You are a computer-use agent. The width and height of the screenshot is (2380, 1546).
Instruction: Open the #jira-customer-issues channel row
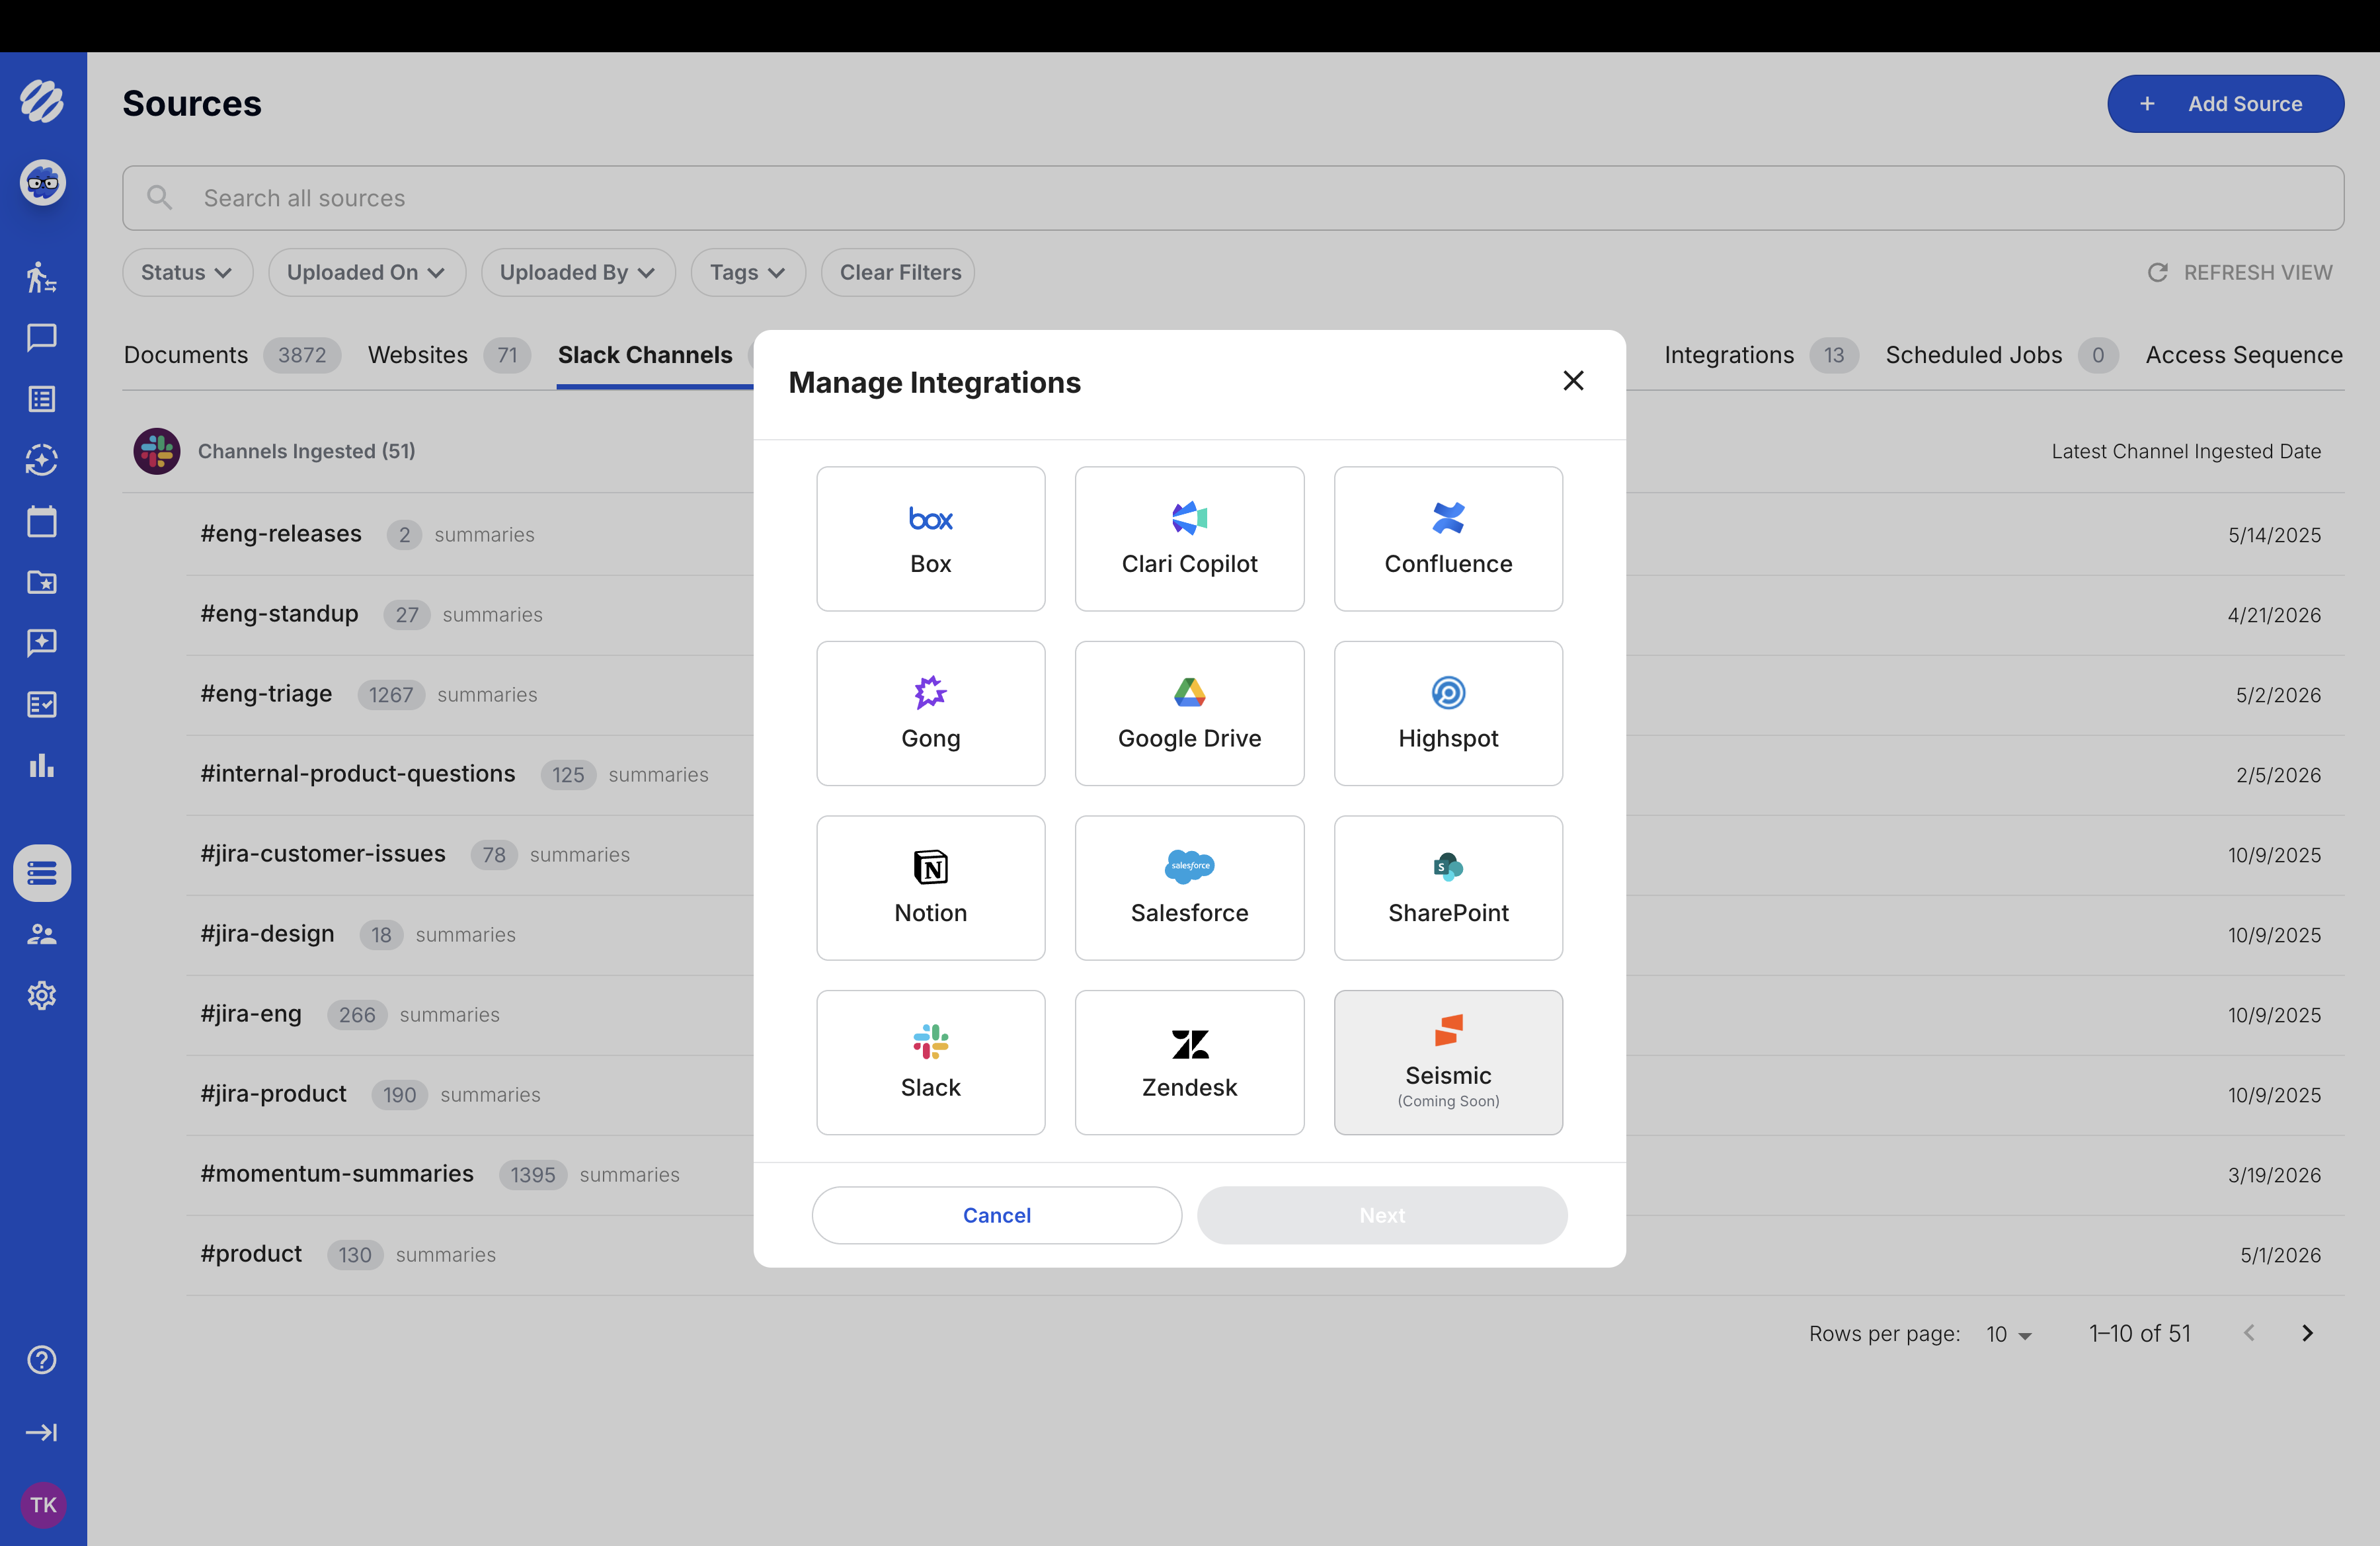tap(1264, 854)
